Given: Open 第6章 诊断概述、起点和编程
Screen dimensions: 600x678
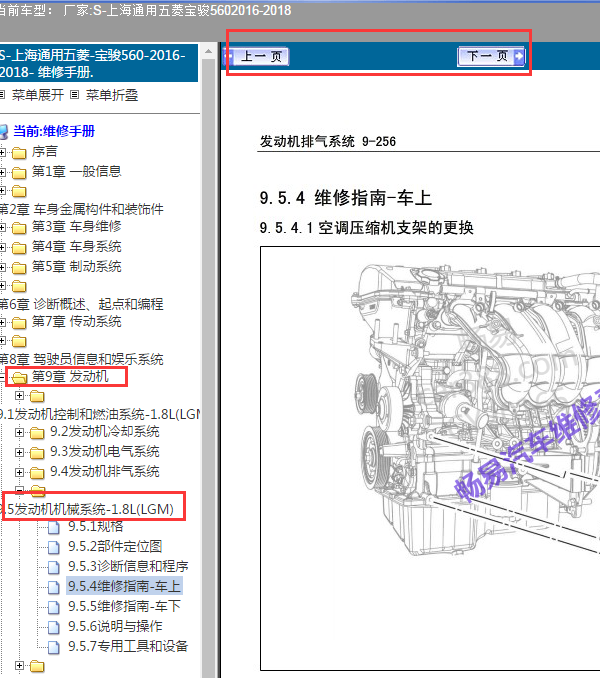Looking at the screenshot, I should 81,304.
